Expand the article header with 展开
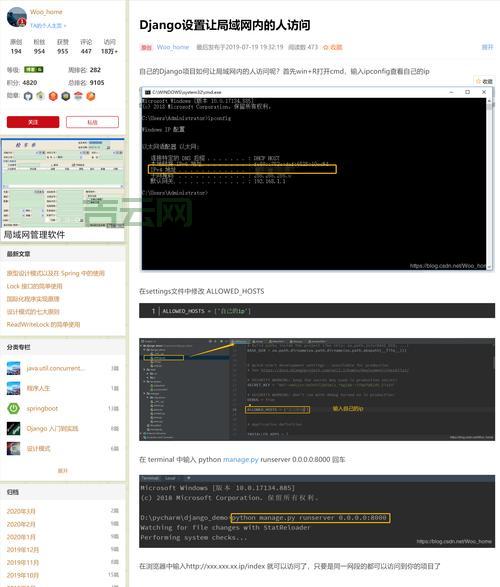Screen dimensions: 500x587 (487, 47)
